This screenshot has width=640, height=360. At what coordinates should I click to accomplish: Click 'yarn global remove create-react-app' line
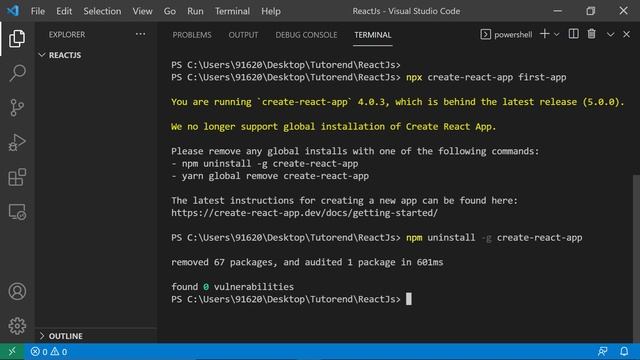(x=270, y=176)
